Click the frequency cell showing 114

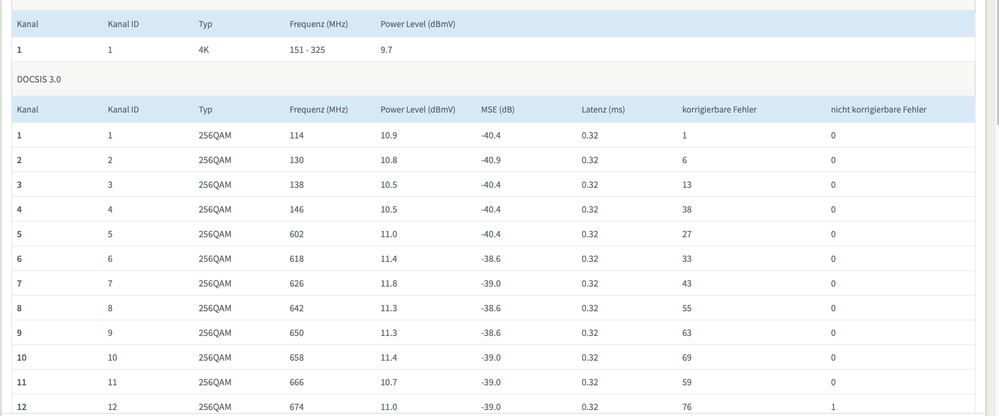click(x=296, y=135)
